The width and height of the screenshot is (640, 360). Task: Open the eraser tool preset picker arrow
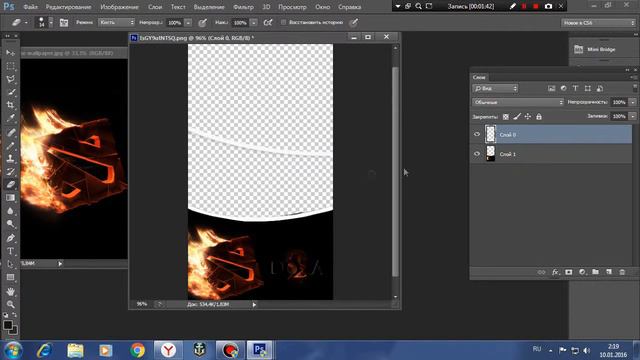pyautogui.click(x=26, y=23)
